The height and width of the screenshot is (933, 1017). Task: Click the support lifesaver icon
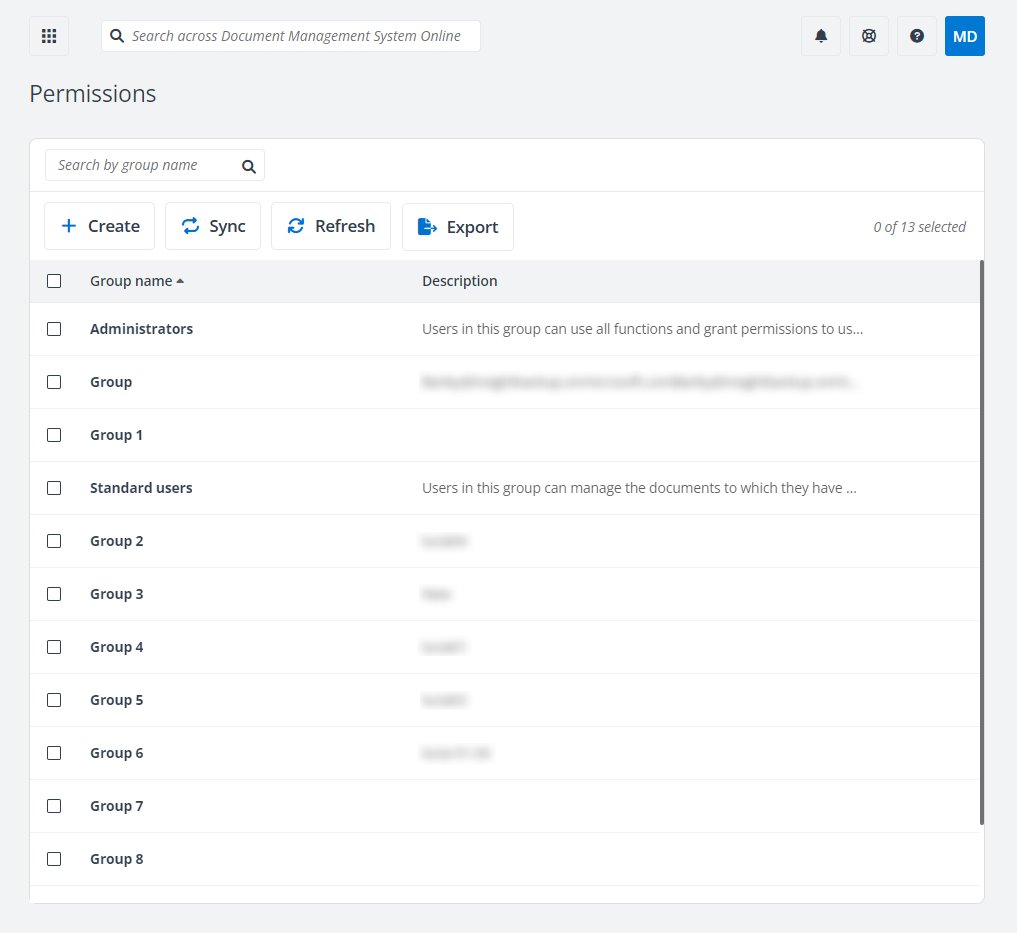tap(868, 36)
